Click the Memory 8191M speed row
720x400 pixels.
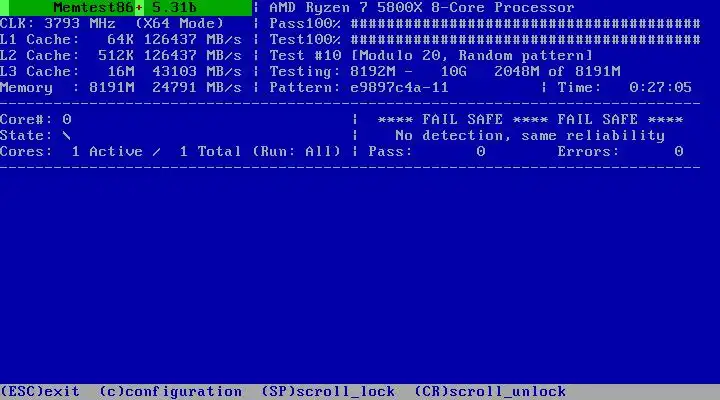tap(121, 87)
